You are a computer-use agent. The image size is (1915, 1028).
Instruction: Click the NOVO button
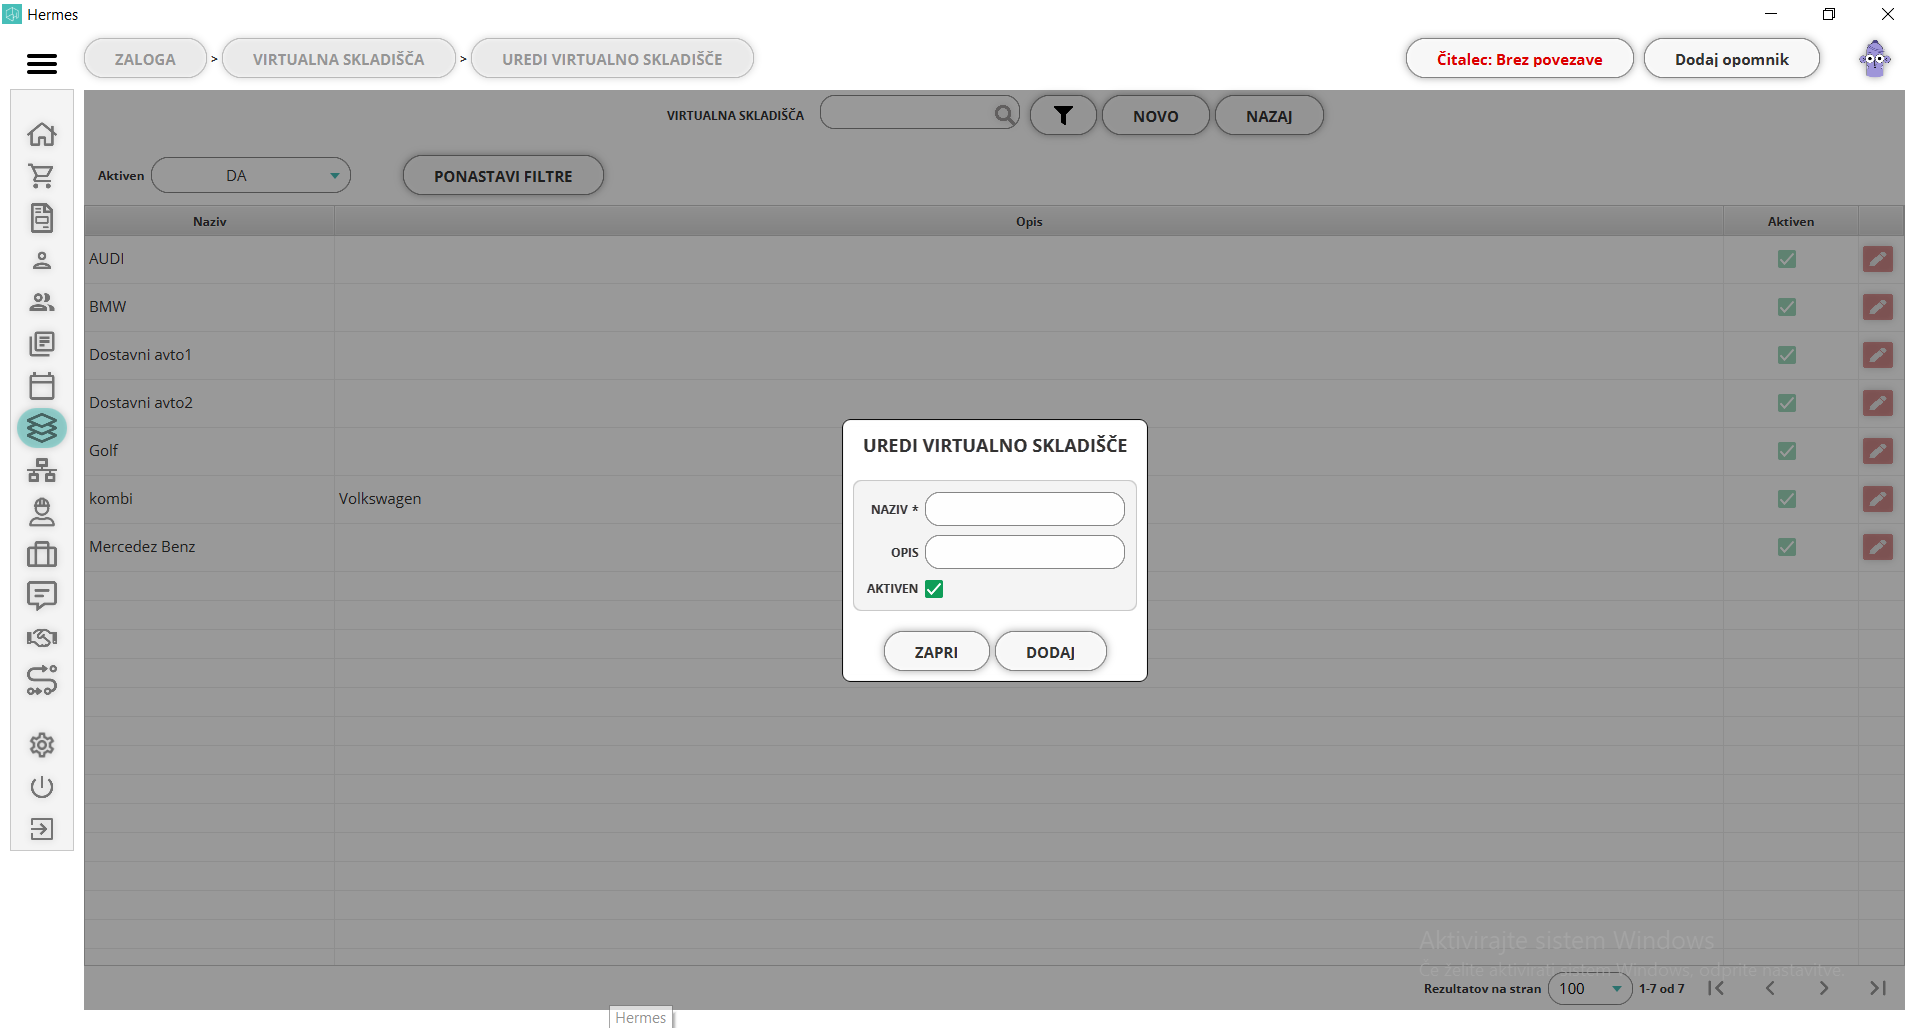[x=1155, y=116]
